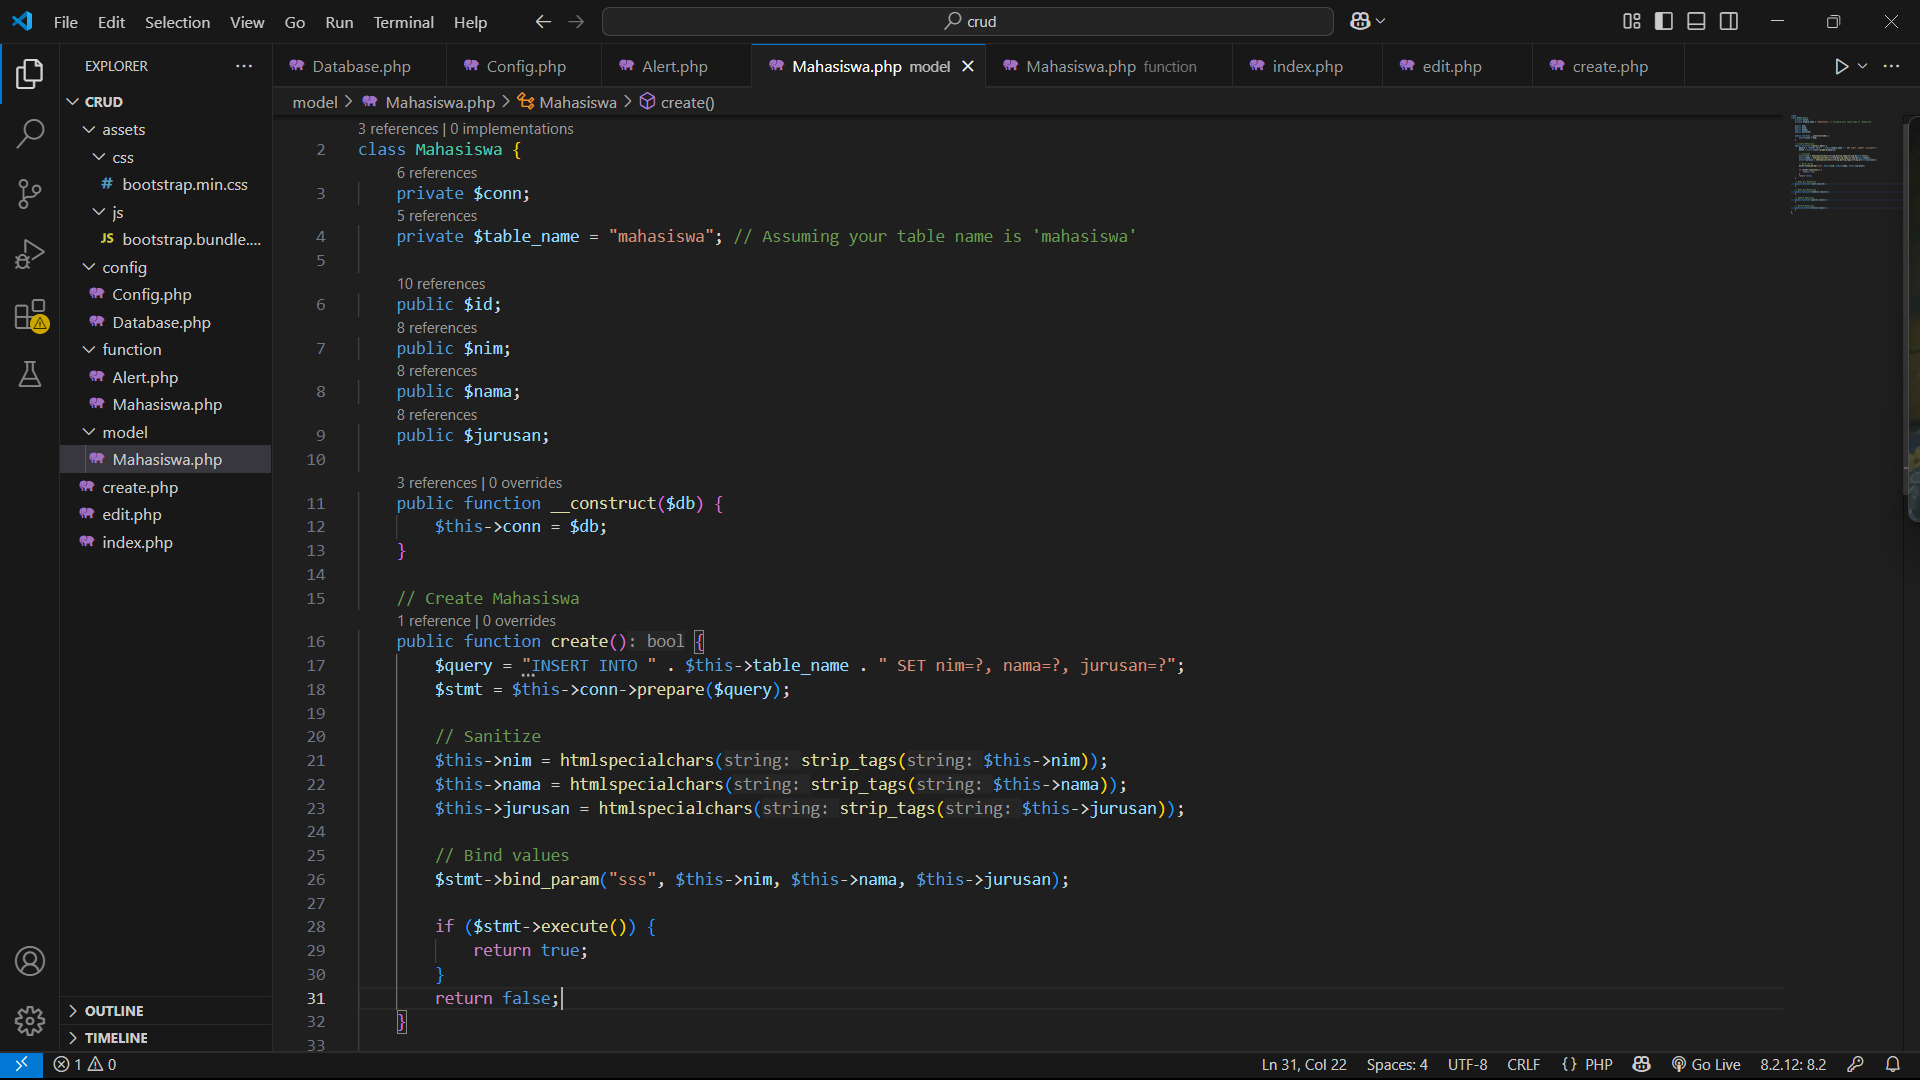Open the Extensions view
The height and width of the screenshot is (1080, 1920).
(30, 316)
